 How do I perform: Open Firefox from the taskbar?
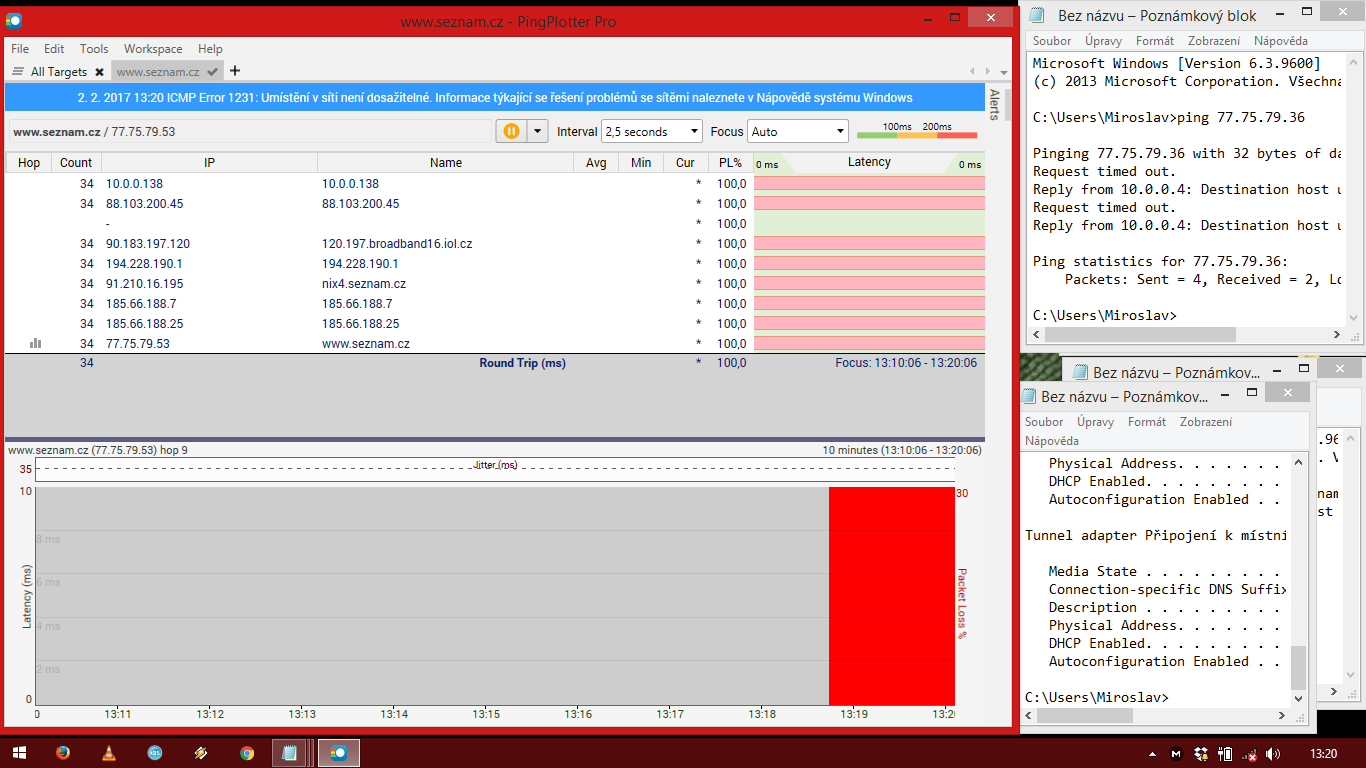click(x=63, y=753)
